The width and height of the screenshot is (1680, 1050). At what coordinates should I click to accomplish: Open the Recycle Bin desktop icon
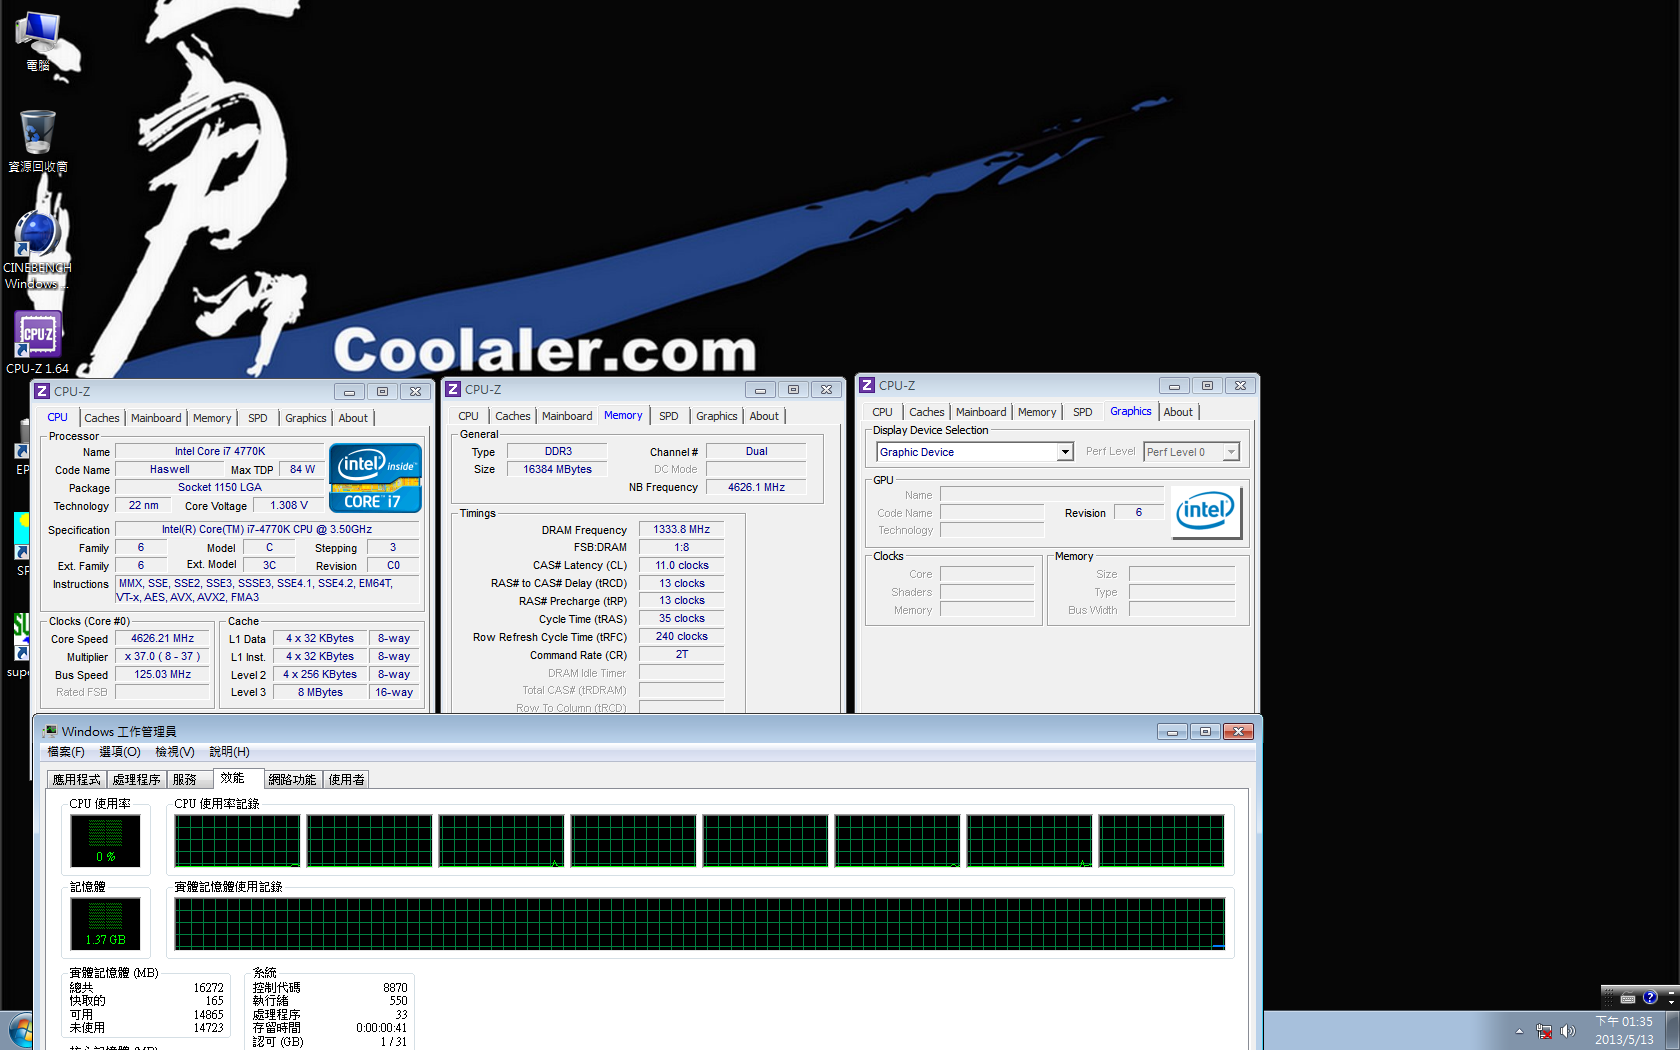[38, 140]
